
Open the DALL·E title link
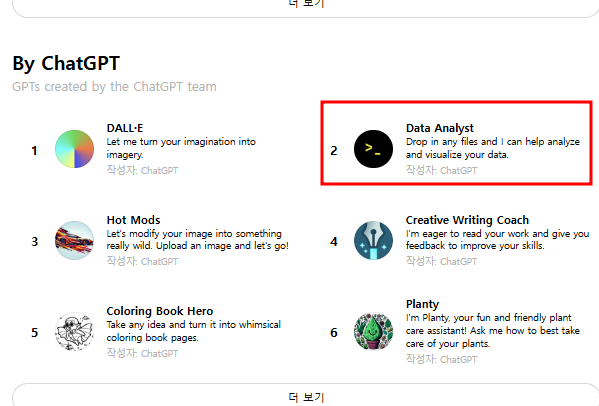click(125, 128)
